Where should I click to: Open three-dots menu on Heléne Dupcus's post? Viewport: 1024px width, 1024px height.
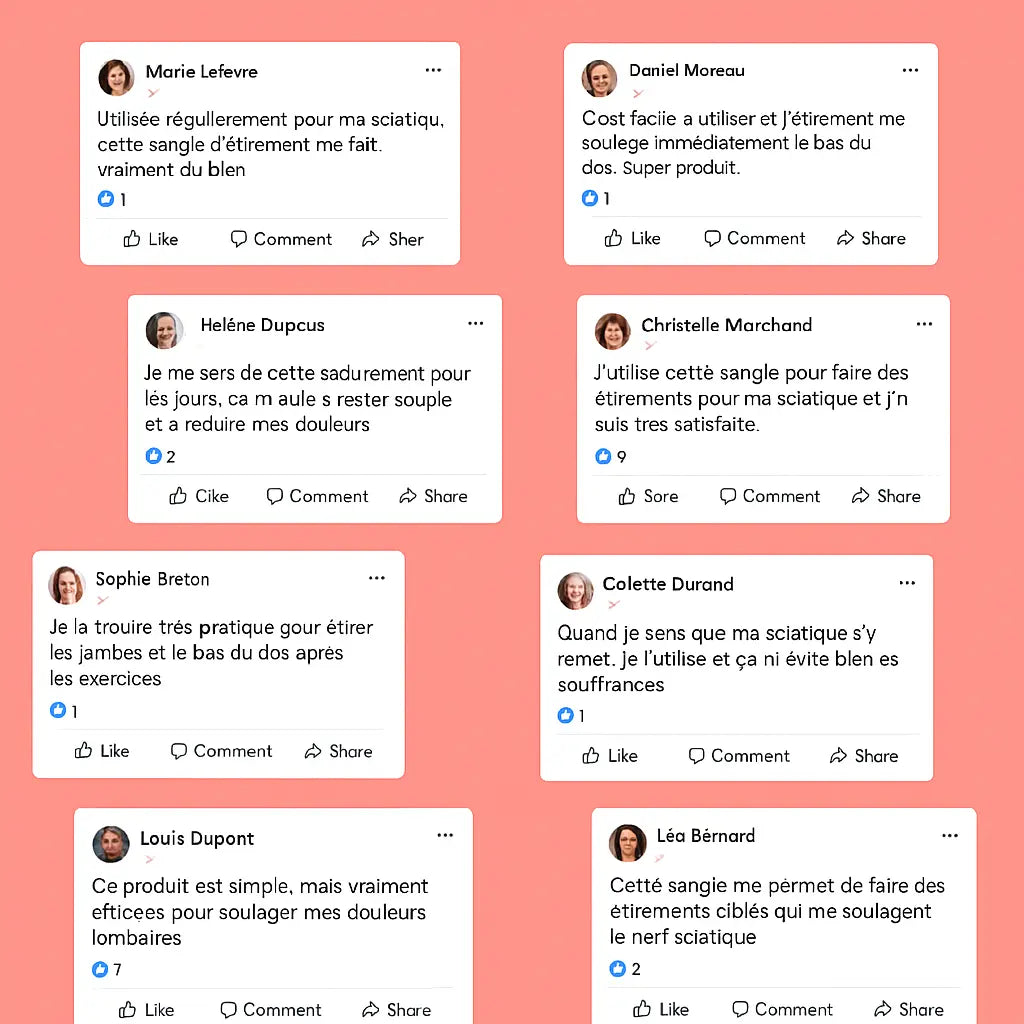[476, 324]
